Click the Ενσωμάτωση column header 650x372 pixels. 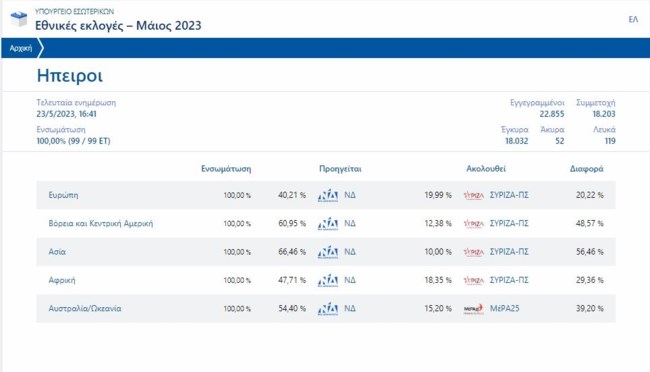[226, 169]
